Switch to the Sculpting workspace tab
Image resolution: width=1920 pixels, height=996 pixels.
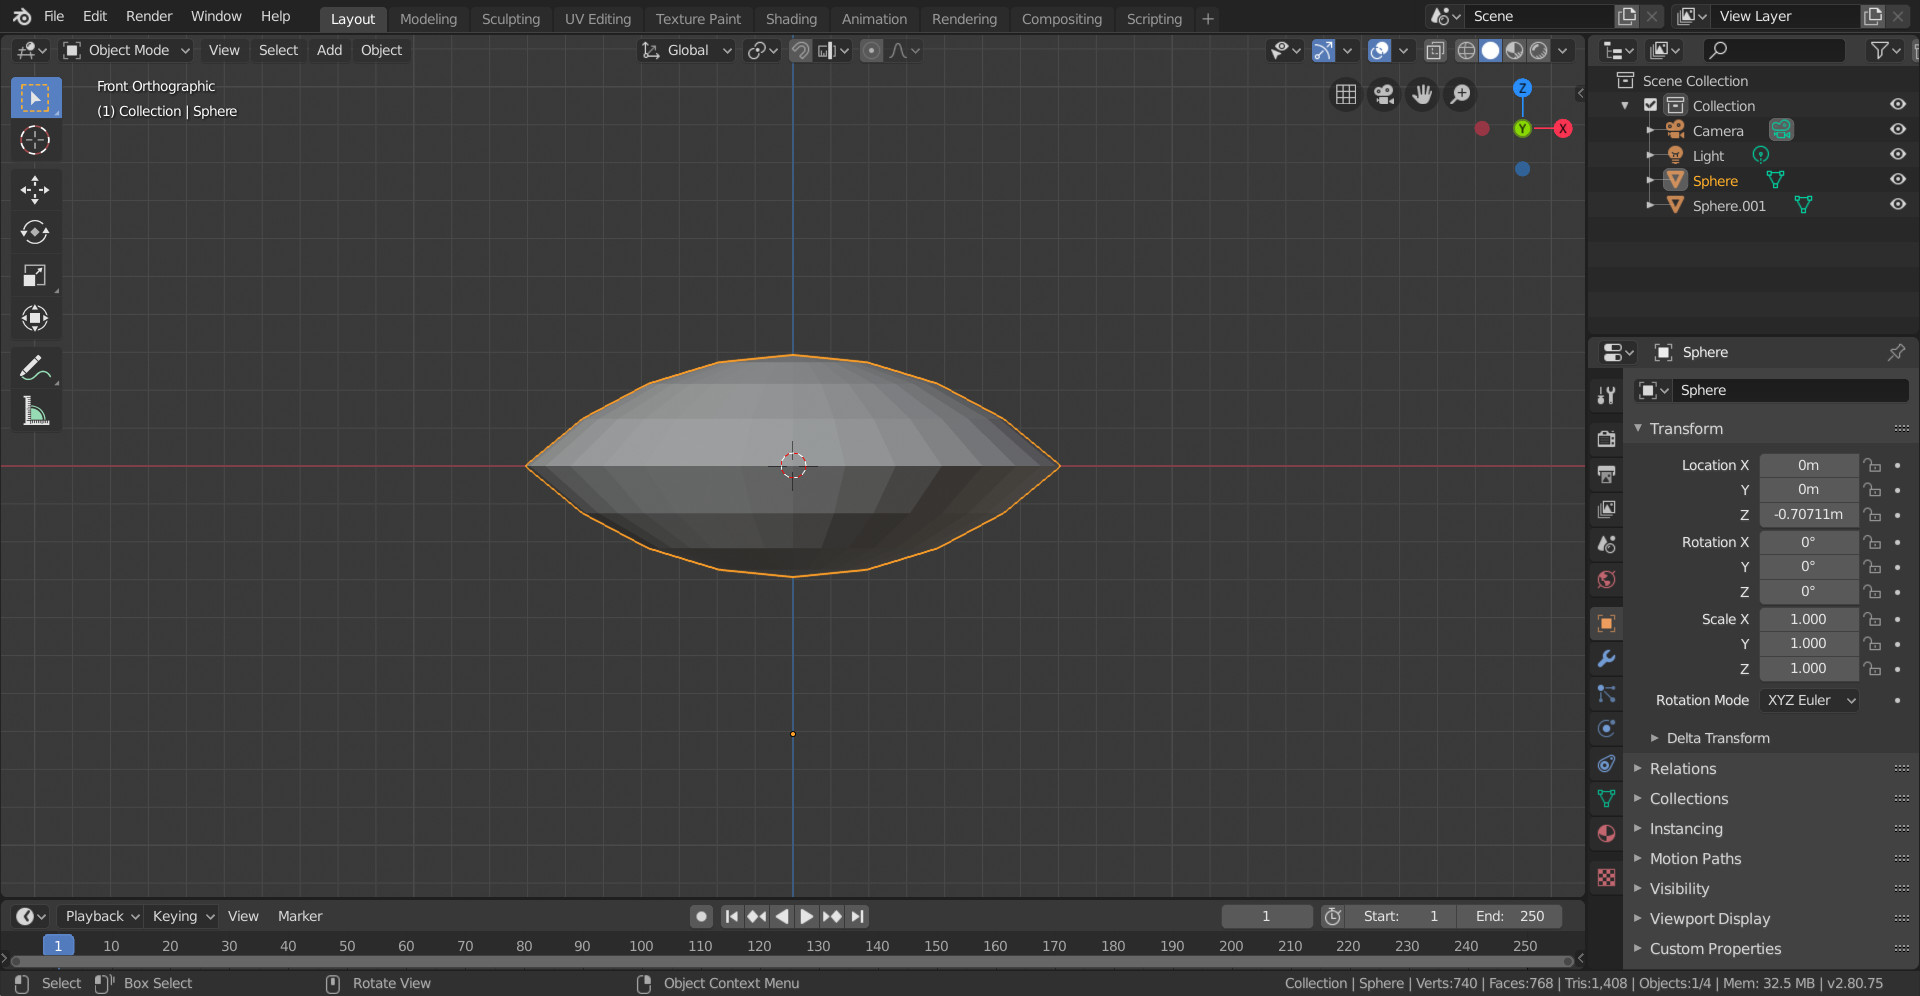pos(510,19)
